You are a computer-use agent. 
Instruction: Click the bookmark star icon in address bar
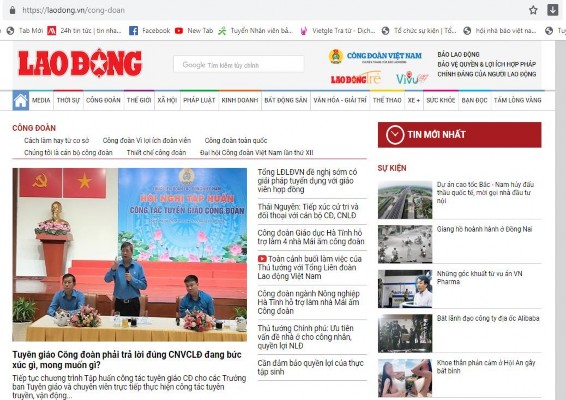[x=533, y=10]
